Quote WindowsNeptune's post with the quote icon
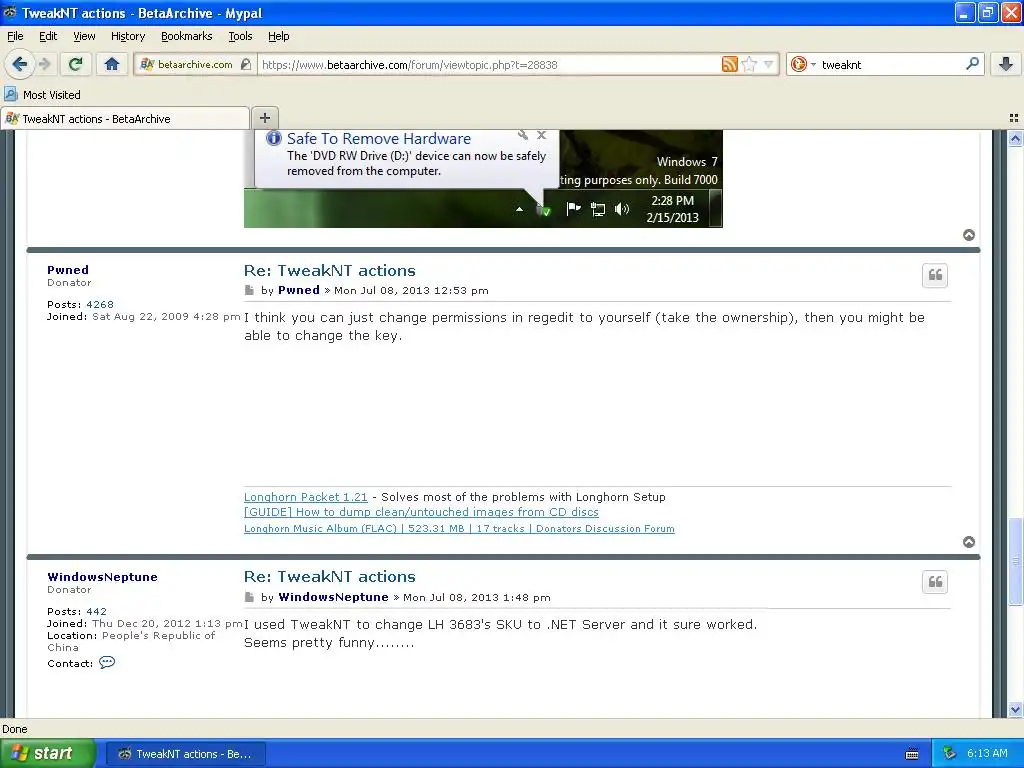 935,582
